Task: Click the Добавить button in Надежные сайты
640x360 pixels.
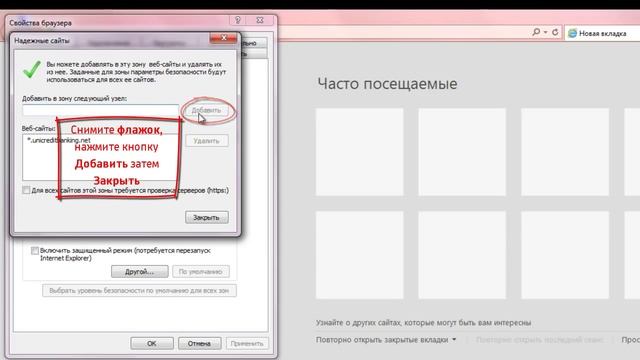Action: point(207,110)
